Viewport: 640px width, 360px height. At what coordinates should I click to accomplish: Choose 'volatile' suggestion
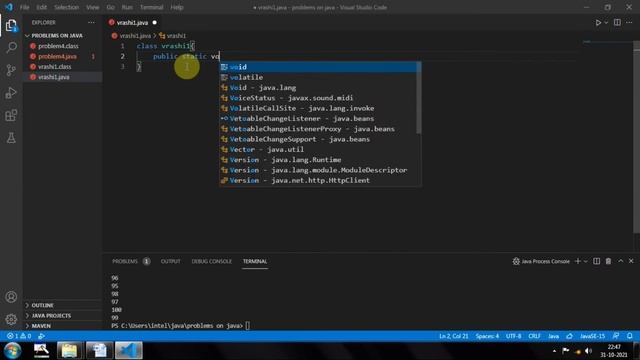tap(318, 77)
